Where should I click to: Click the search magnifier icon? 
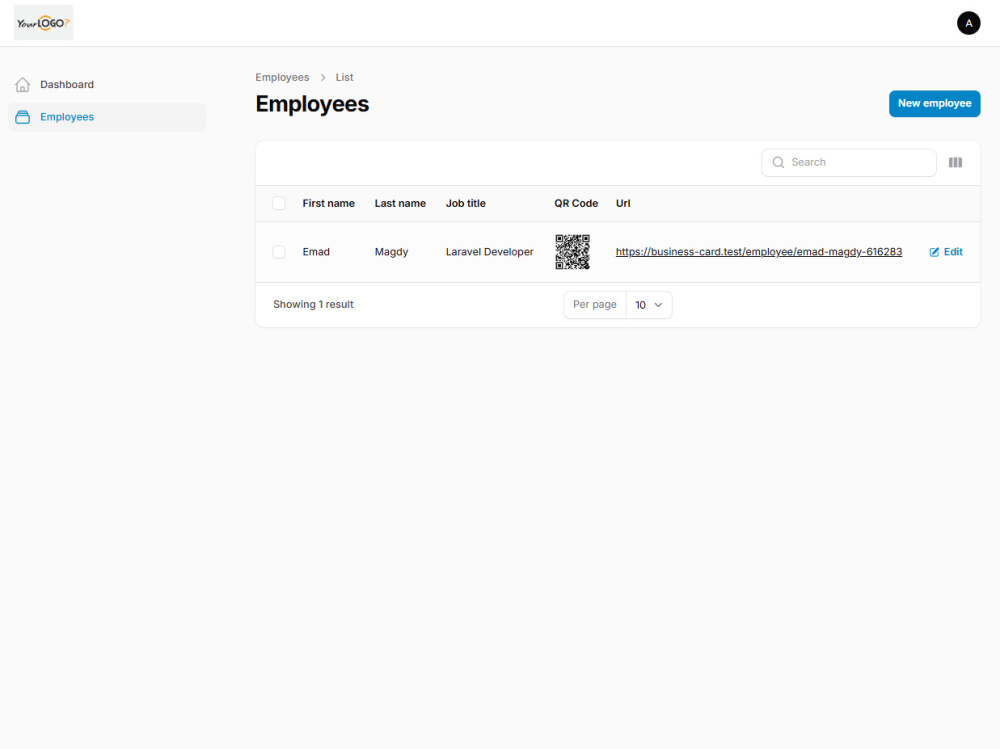[x=778, y=163]
